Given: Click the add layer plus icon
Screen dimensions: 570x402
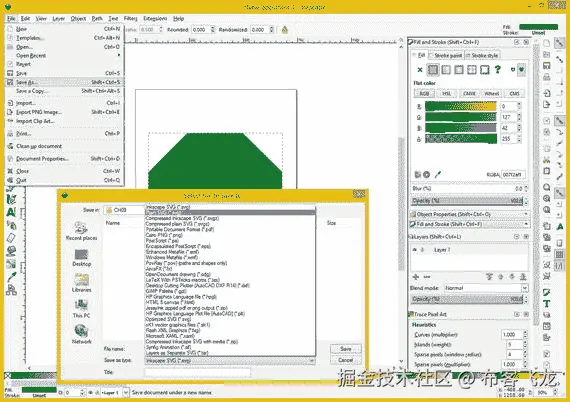Looking at the screenshot, I should [x=416, y=277].
